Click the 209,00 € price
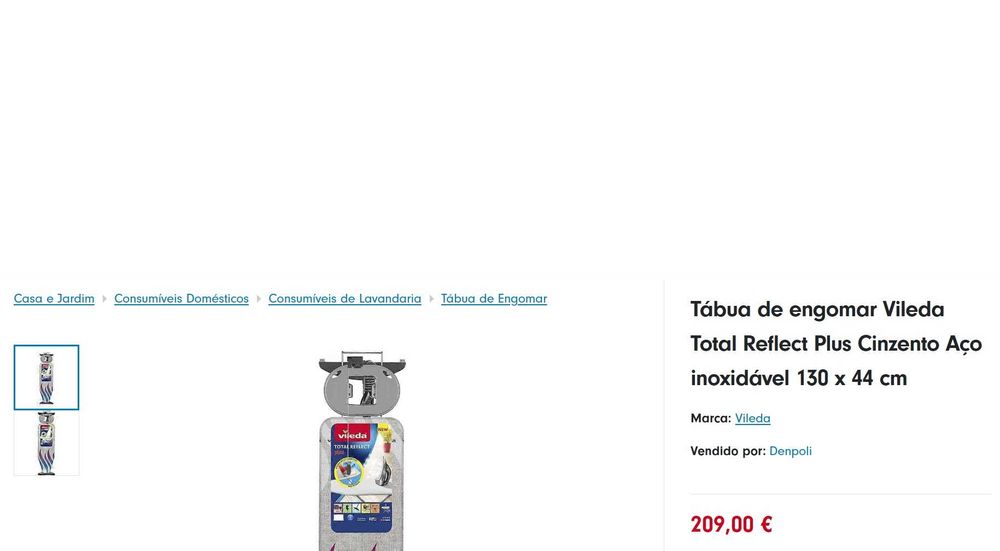 coord(731,524)
